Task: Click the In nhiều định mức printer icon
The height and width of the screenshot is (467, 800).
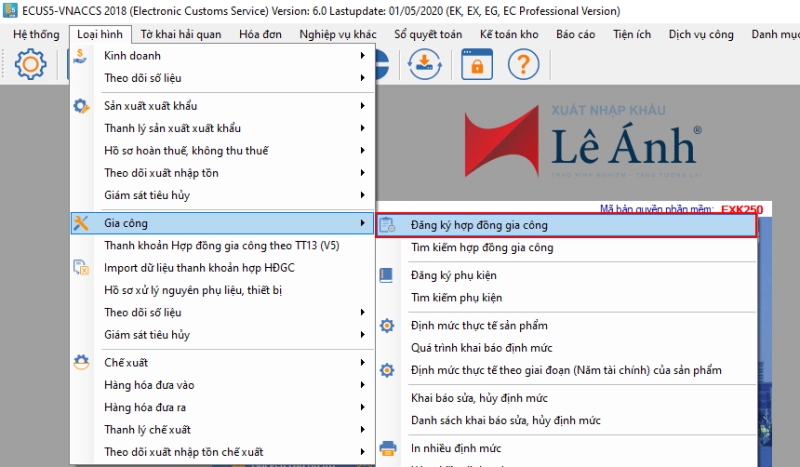Action: pos(388,447)
